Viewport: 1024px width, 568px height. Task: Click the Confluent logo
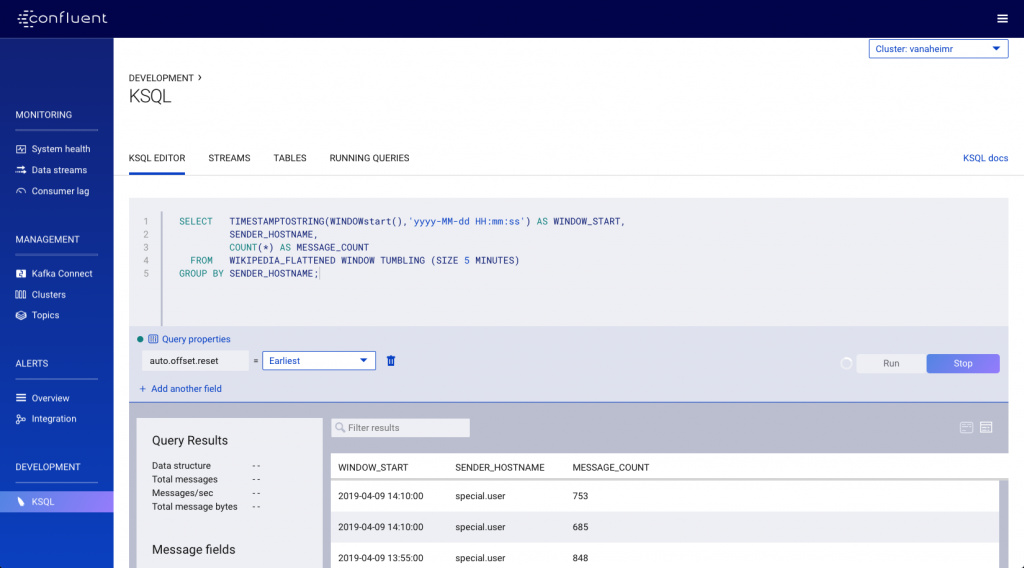coord(62,18)
